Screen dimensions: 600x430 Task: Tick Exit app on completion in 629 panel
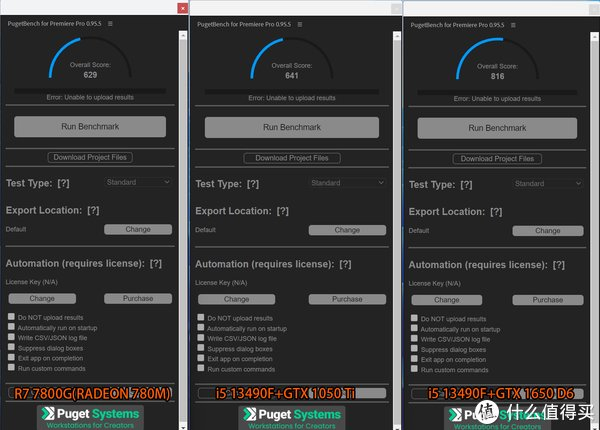pos(11,357)
